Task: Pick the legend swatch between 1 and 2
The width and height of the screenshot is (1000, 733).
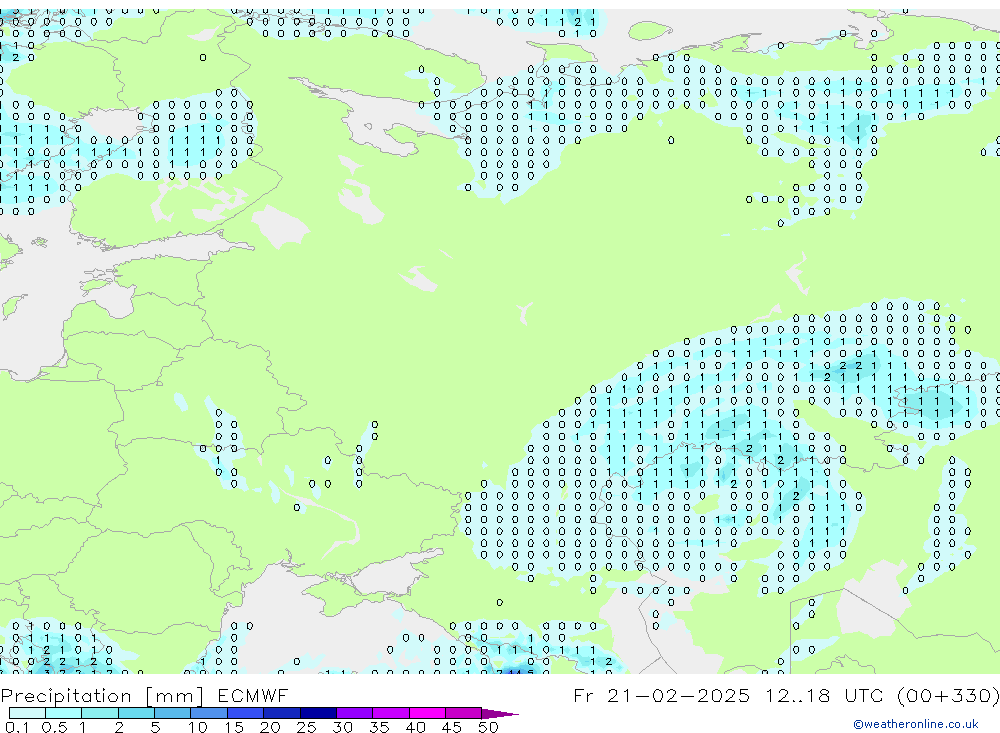Action: click(x=100, y=713)
